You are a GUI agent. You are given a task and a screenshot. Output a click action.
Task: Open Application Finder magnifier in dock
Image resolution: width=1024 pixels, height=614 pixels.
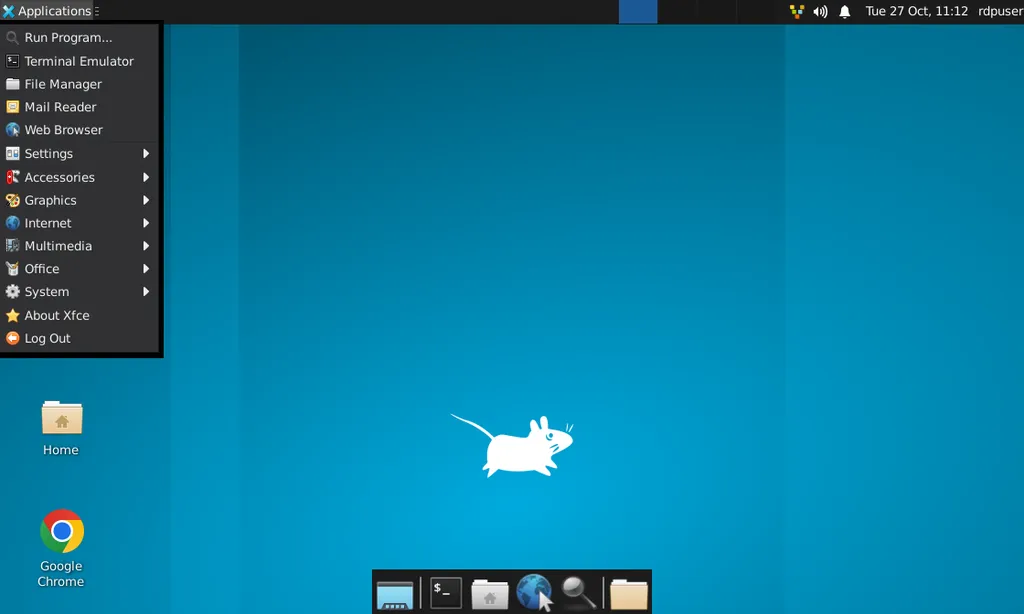click(x=578, y=593)
